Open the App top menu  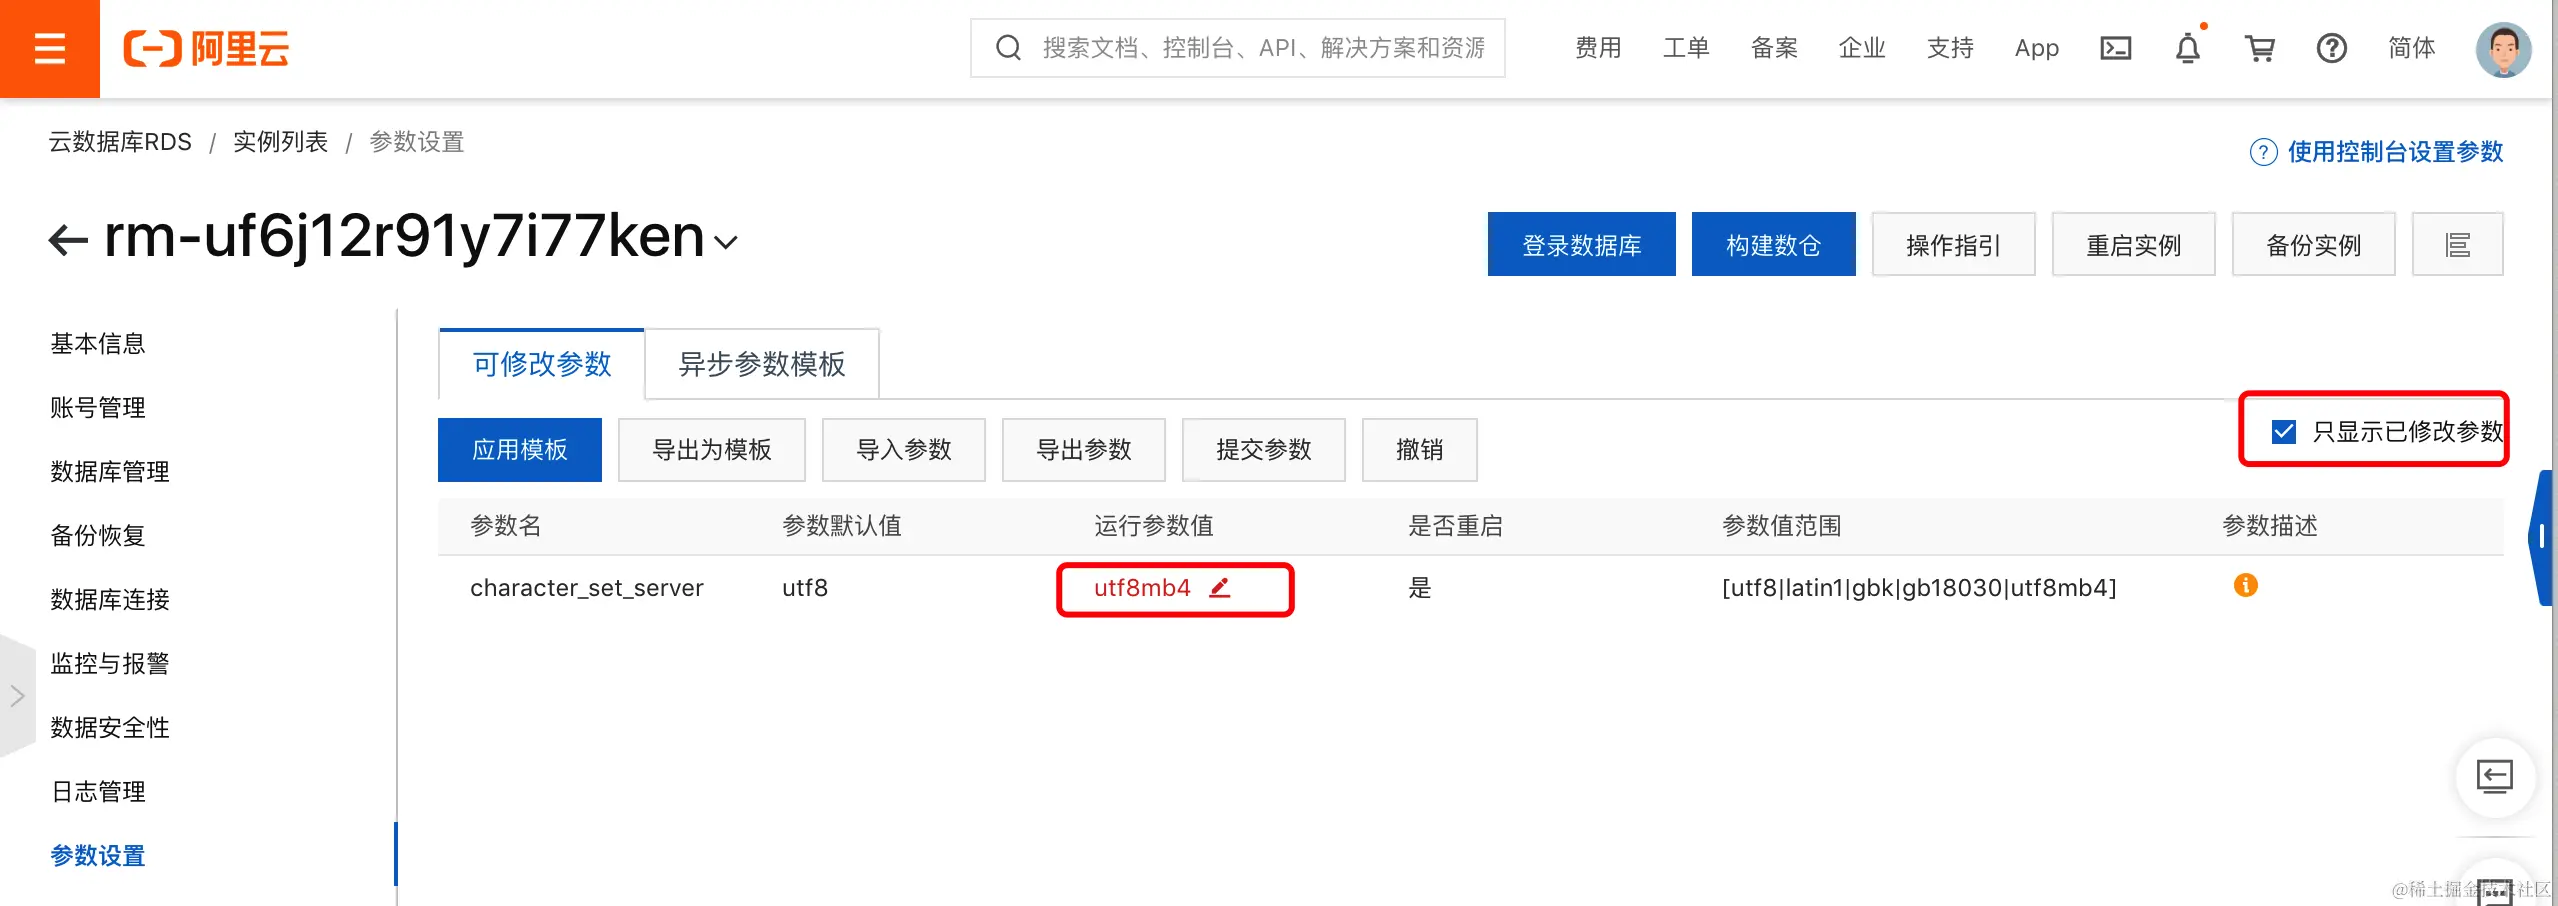(x=2037, y=48)
